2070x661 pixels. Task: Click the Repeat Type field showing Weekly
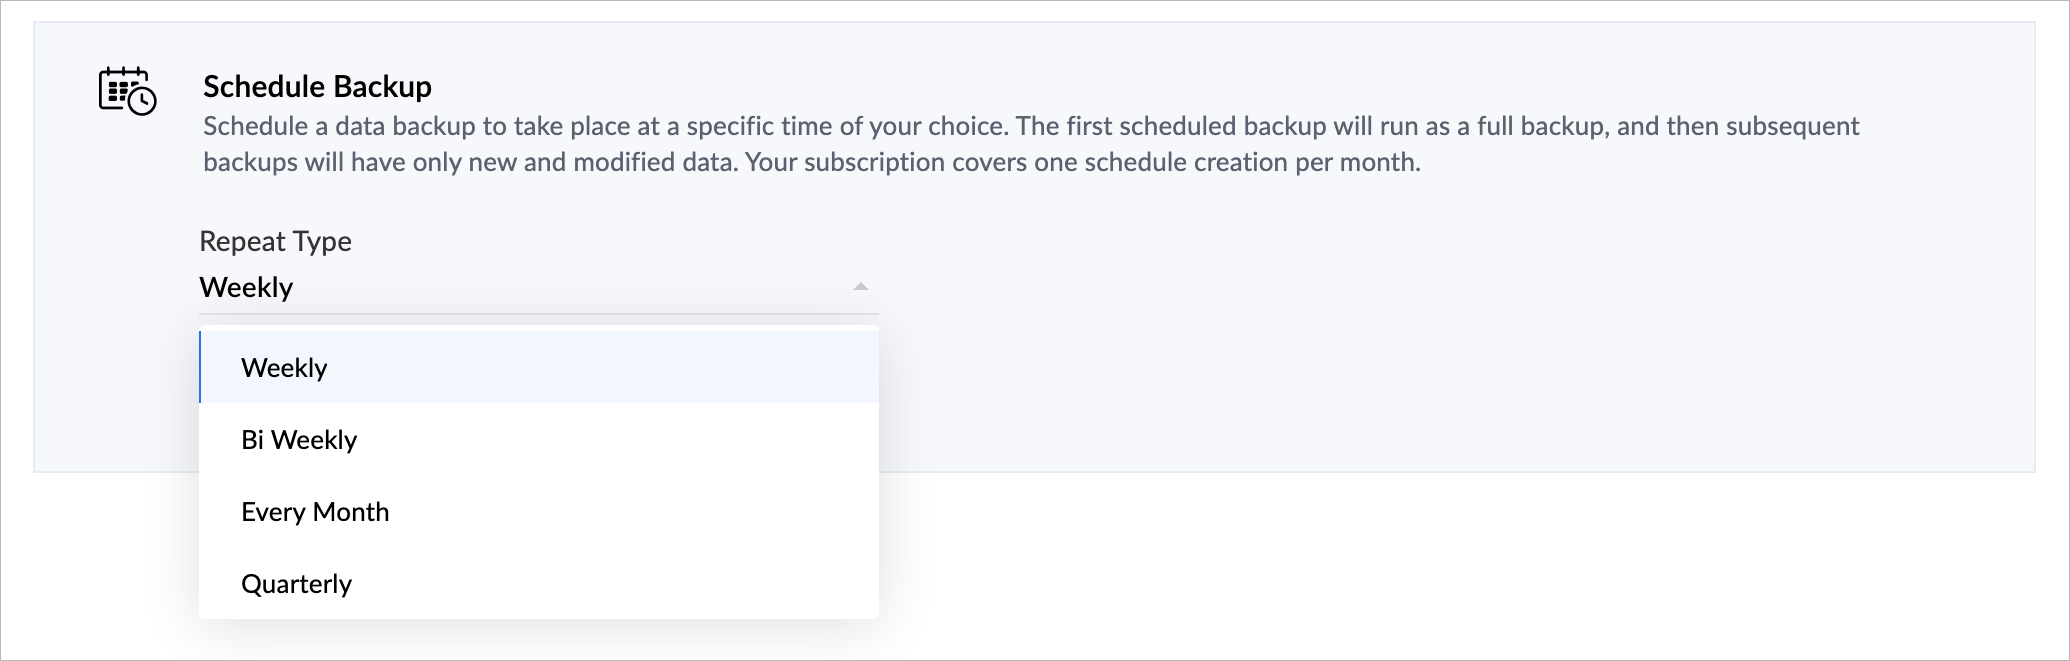pos(539,288)
